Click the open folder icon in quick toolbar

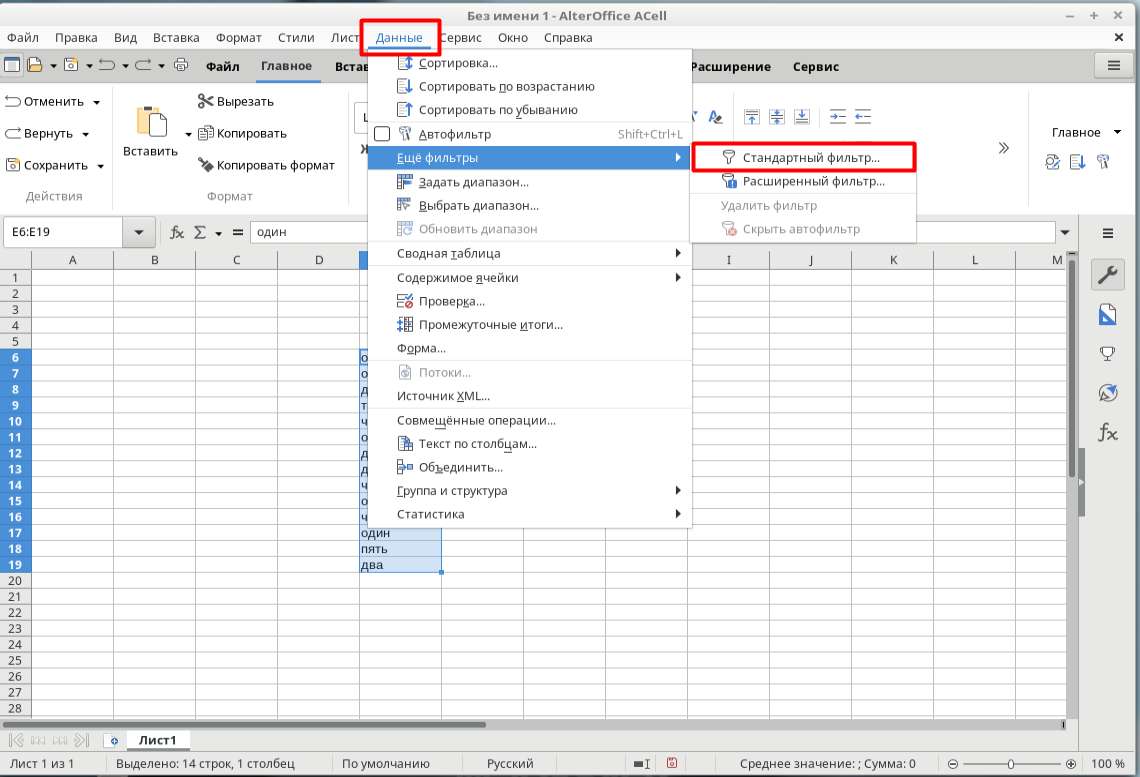click(34, 65)
